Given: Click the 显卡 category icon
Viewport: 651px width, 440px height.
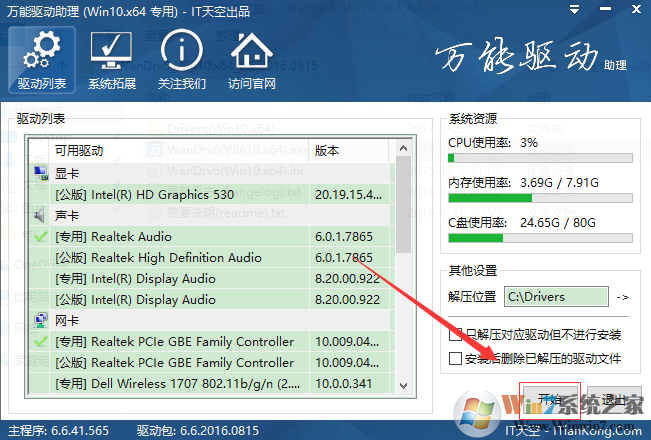Looking at the screenshot, I should click(x=41, y=173).
